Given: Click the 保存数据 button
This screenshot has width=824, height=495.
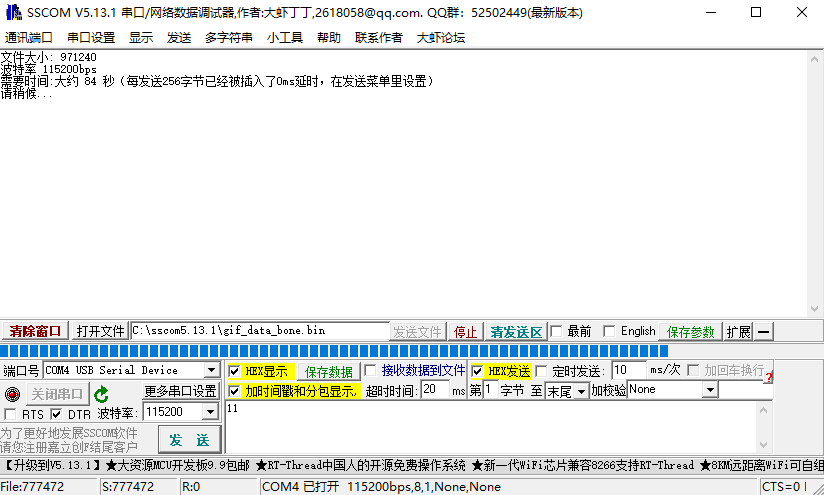Looking at the screenshot, I should point(329,372).
